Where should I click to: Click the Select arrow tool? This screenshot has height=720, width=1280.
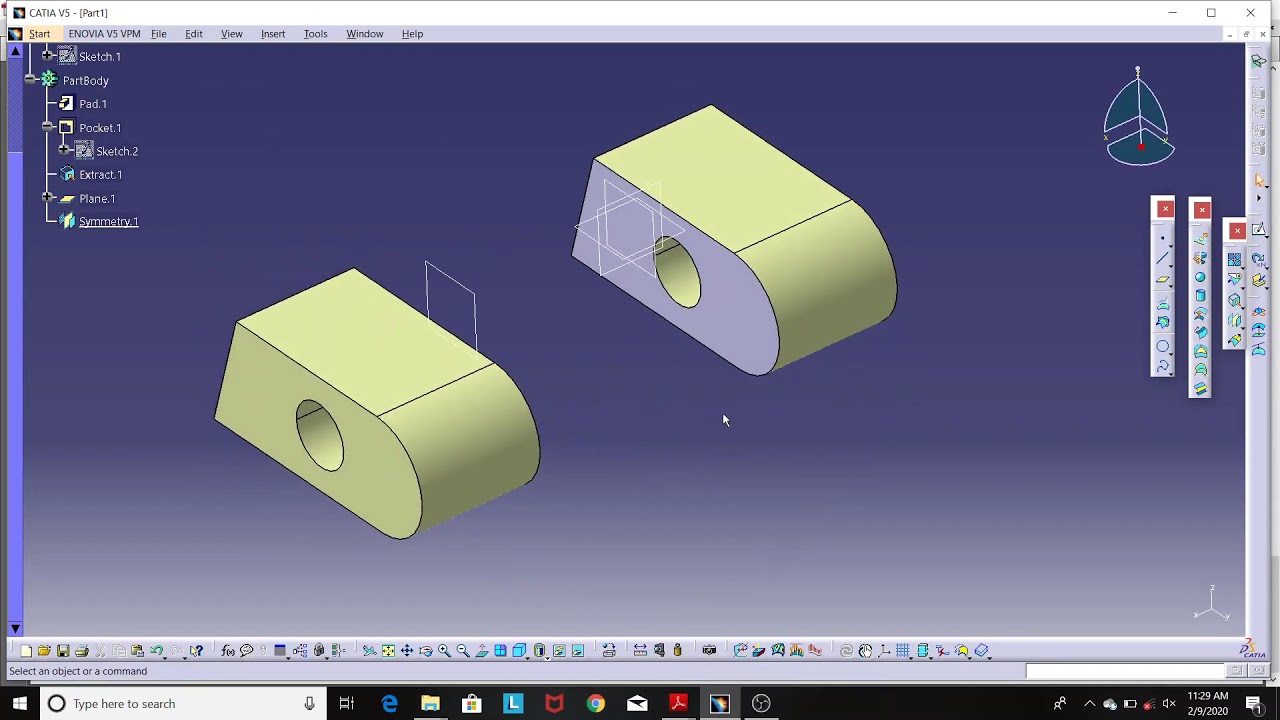click(1259, 180)
